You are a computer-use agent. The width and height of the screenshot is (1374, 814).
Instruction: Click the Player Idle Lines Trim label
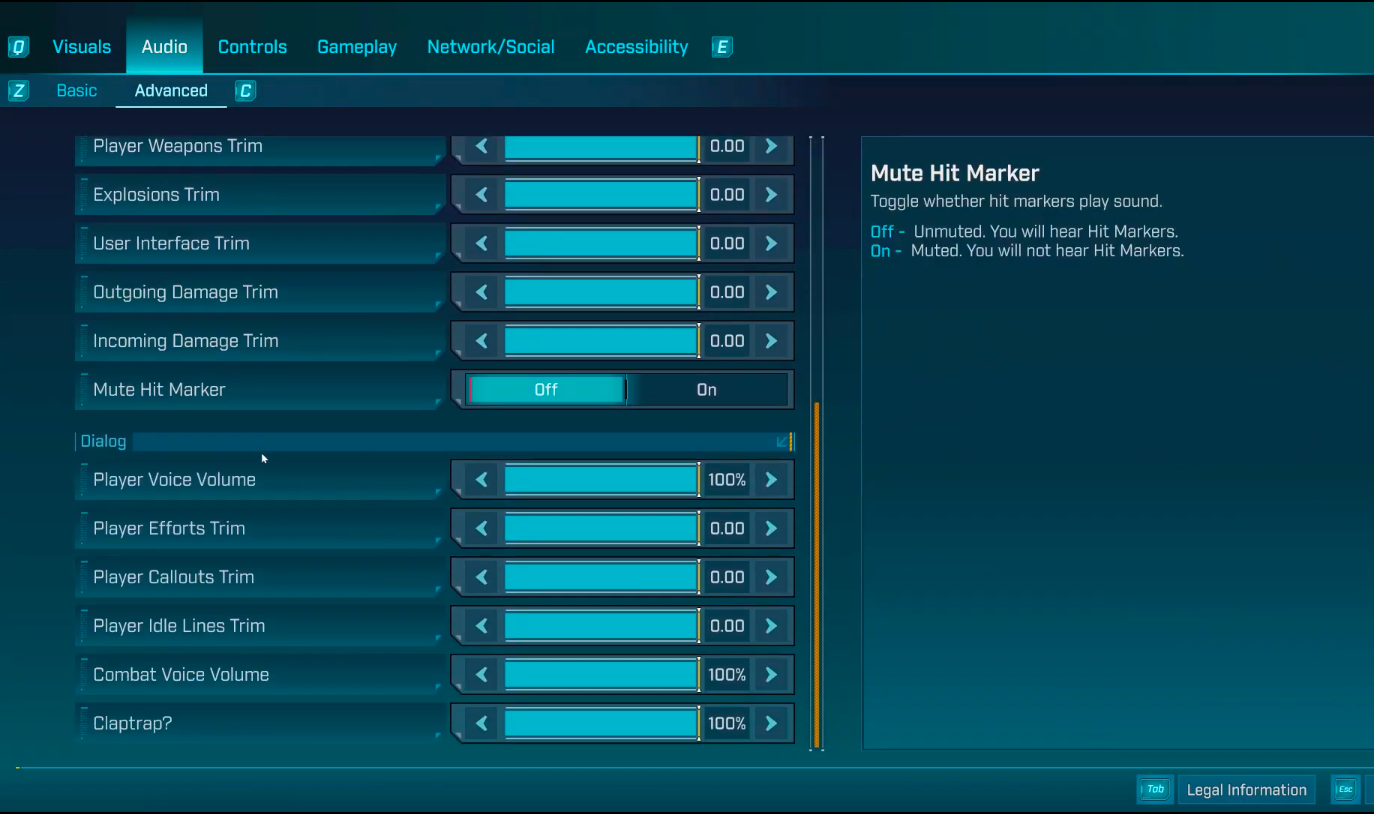click(261, 626)
